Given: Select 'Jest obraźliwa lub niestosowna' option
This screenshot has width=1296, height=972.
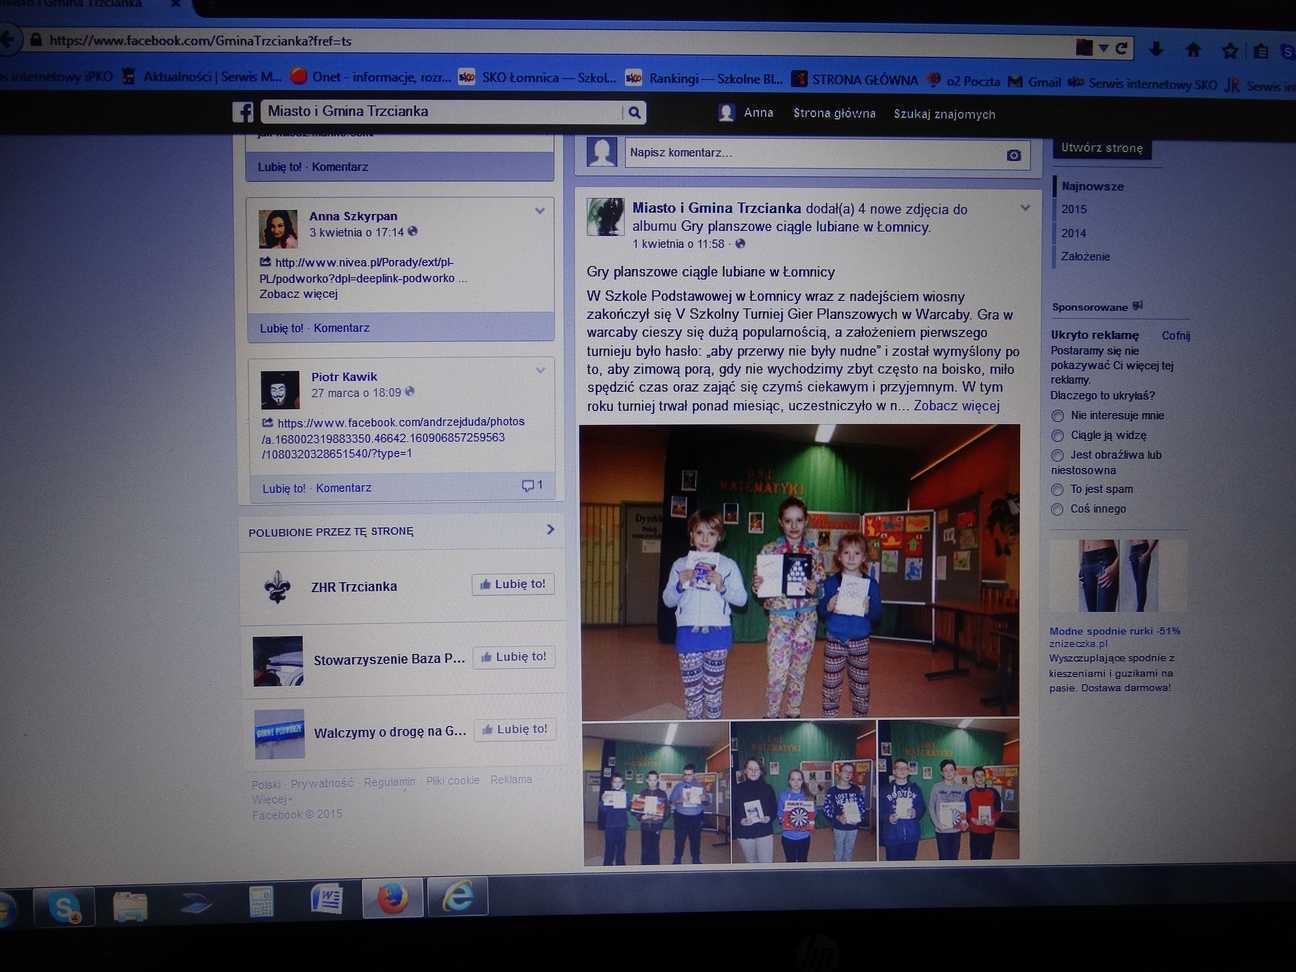Looking at the screenshot, I should tap(1057, 455).
